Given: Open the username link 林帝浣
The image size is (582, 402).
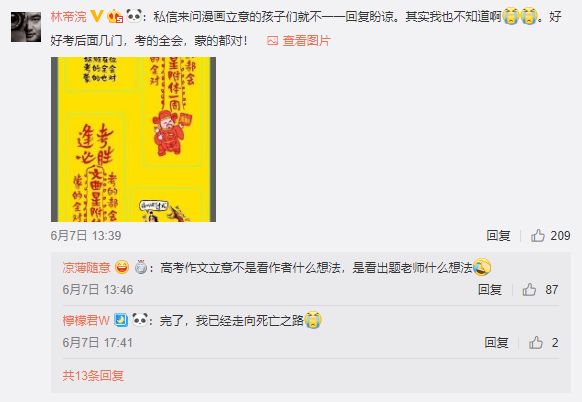Looking at the screenshot, I should [69, 17].
